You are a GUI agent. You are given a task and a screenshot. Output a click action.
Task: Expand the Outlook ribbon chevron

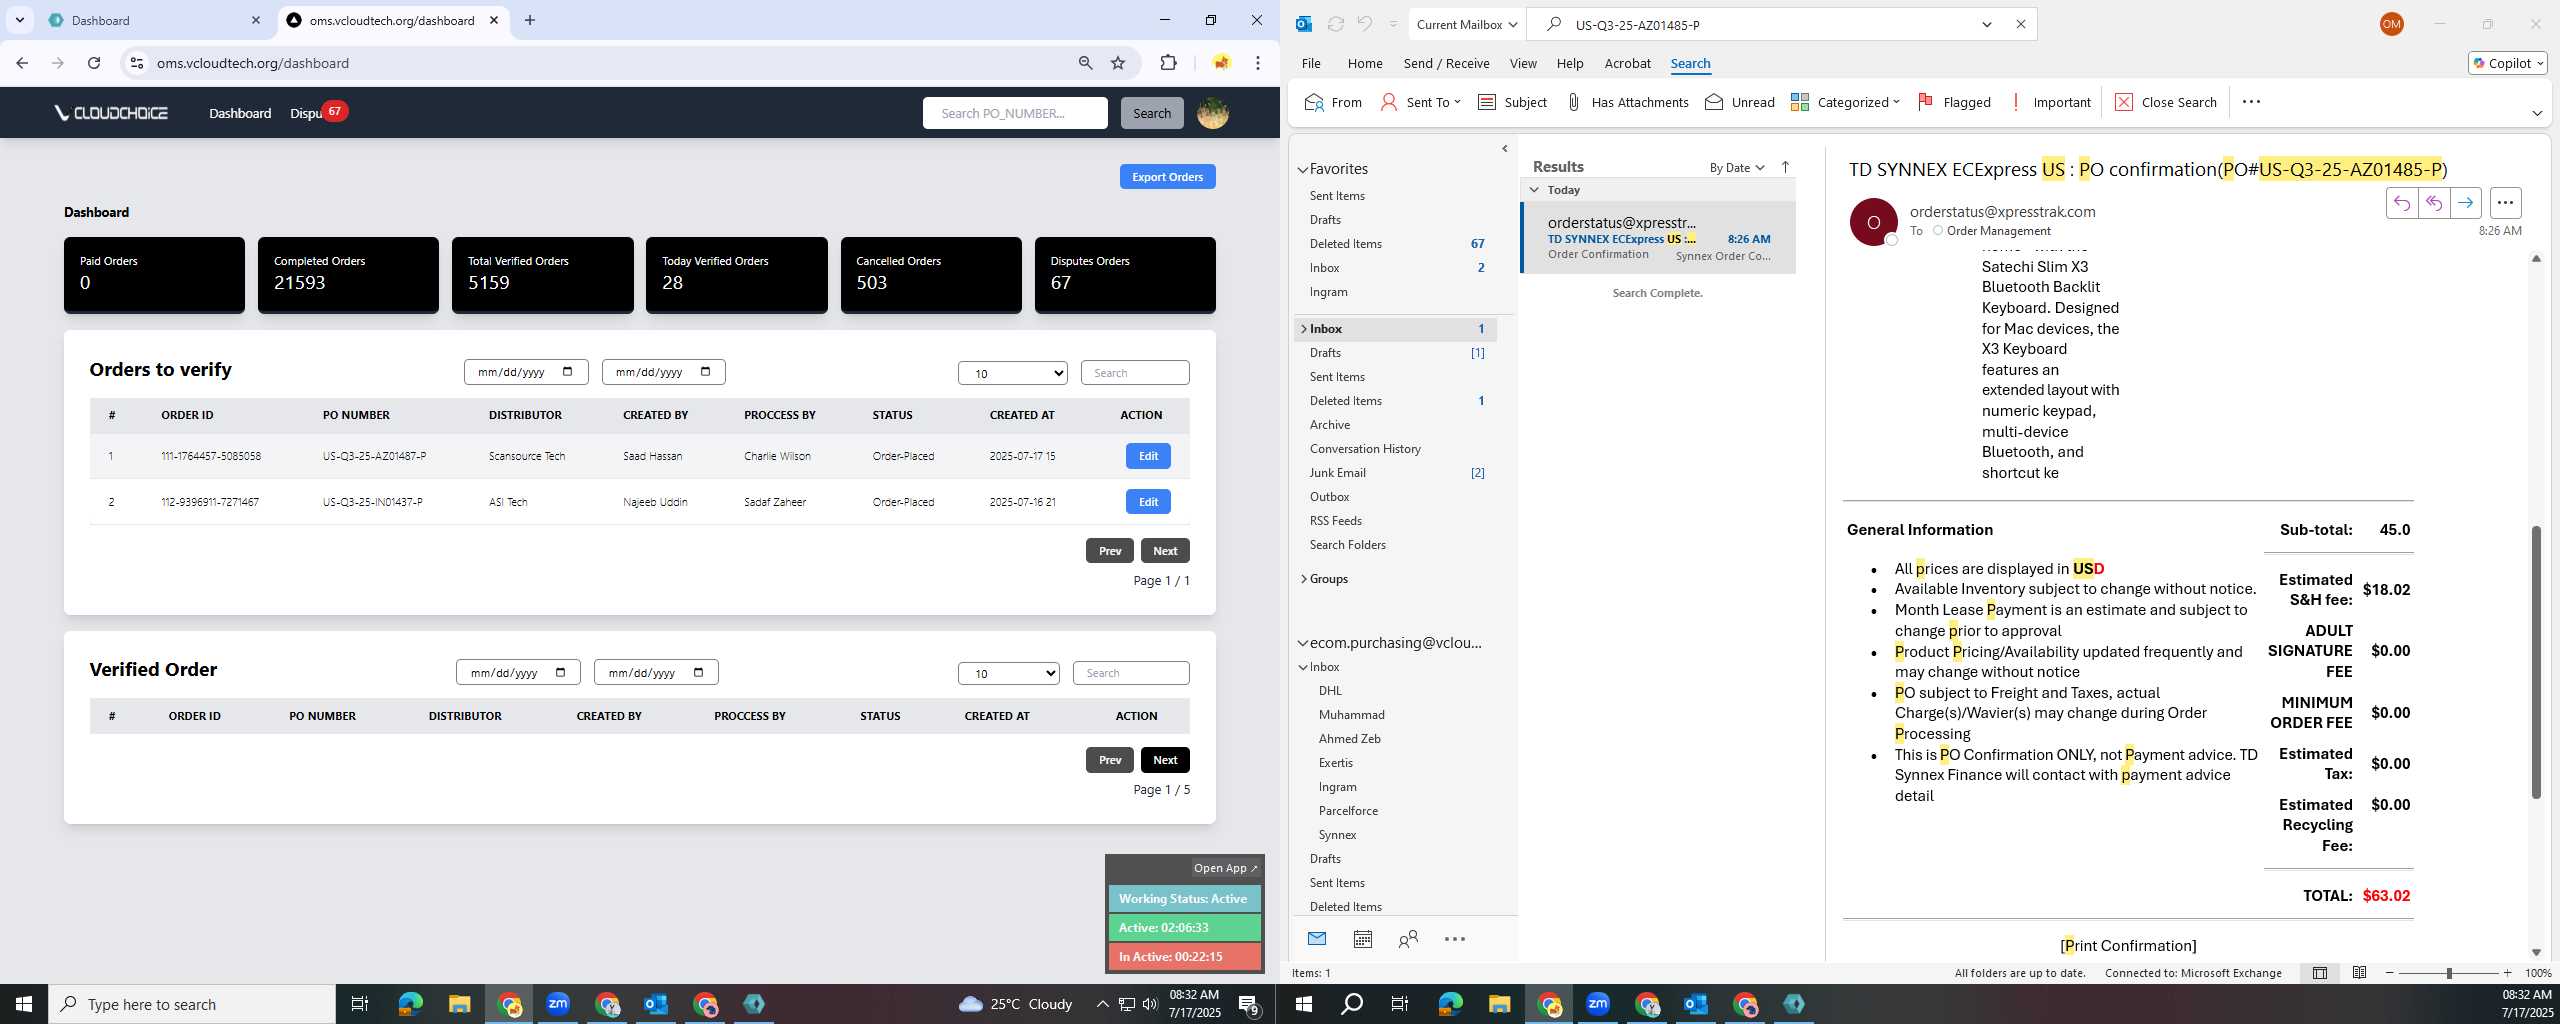point(2536,113)
